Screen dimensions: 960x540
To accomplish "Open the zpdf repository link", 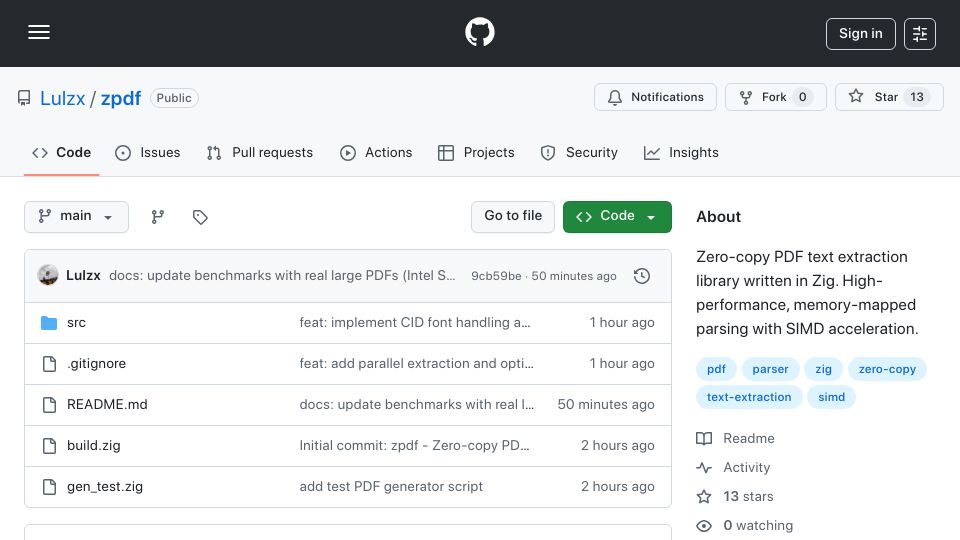I will click(121, 98).
